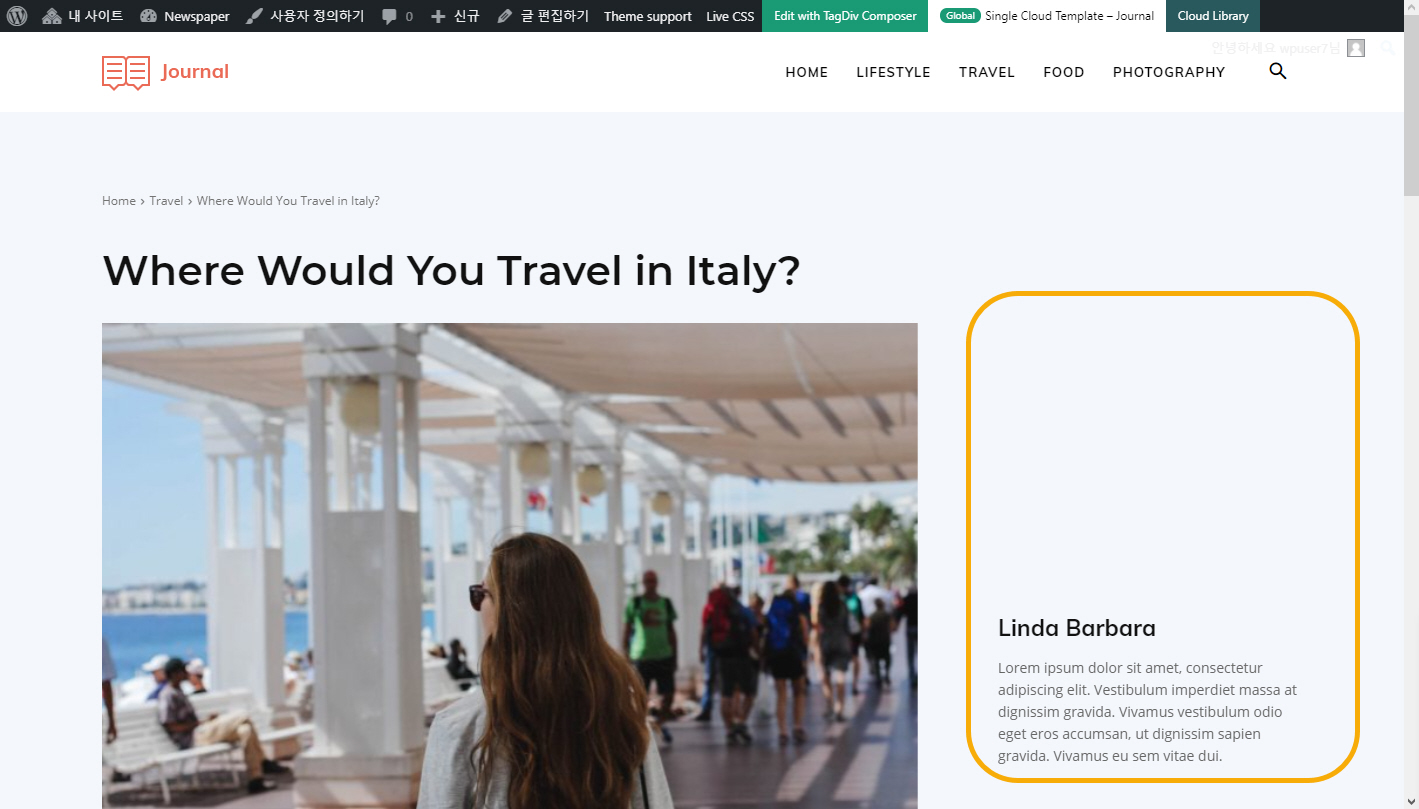Screen dimensions: 1419x809
Task: Click the 글 편집하기 pencil icon
Action: (504, 16)
